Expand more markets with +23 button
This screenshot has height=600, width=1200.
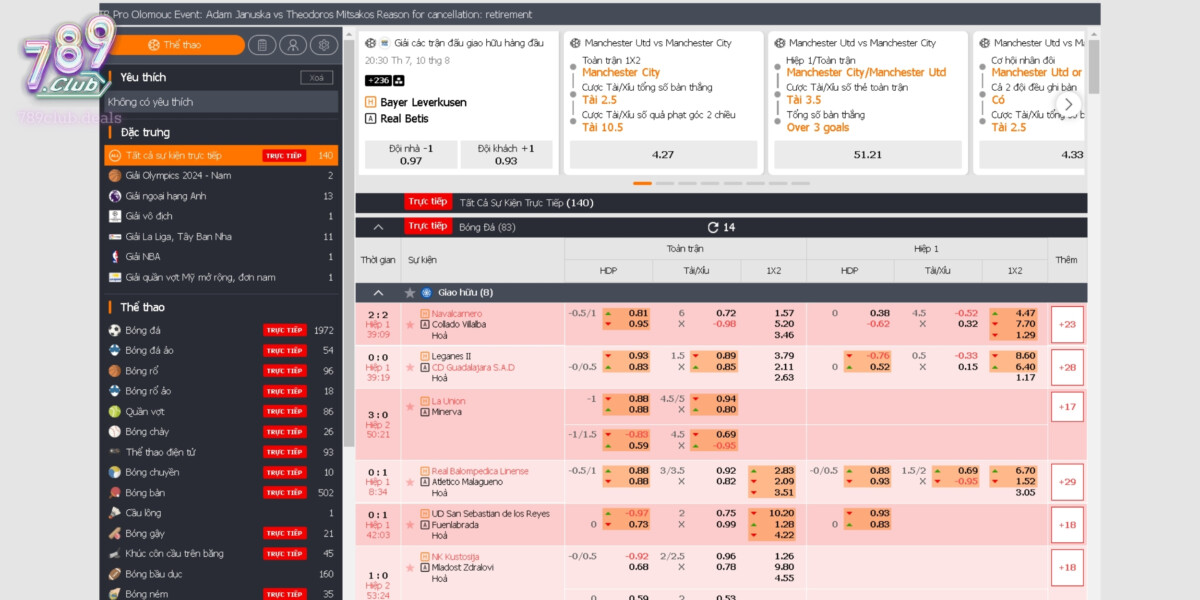pyautogui.click(x=1067, y=324)
